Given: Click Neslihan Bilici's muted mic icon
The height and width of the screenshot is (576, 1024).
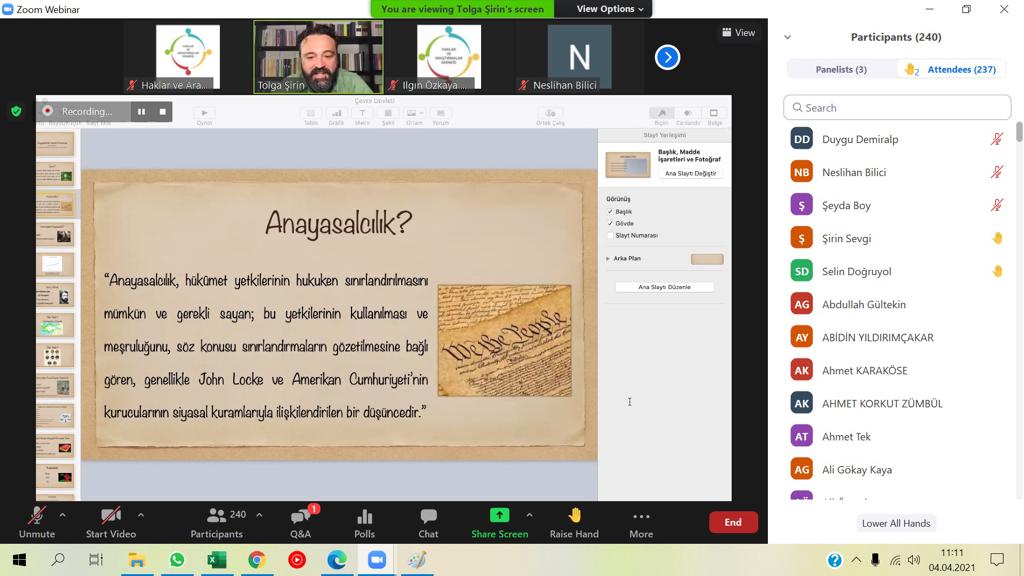Looking at the screenshot, I should (997, 172).
